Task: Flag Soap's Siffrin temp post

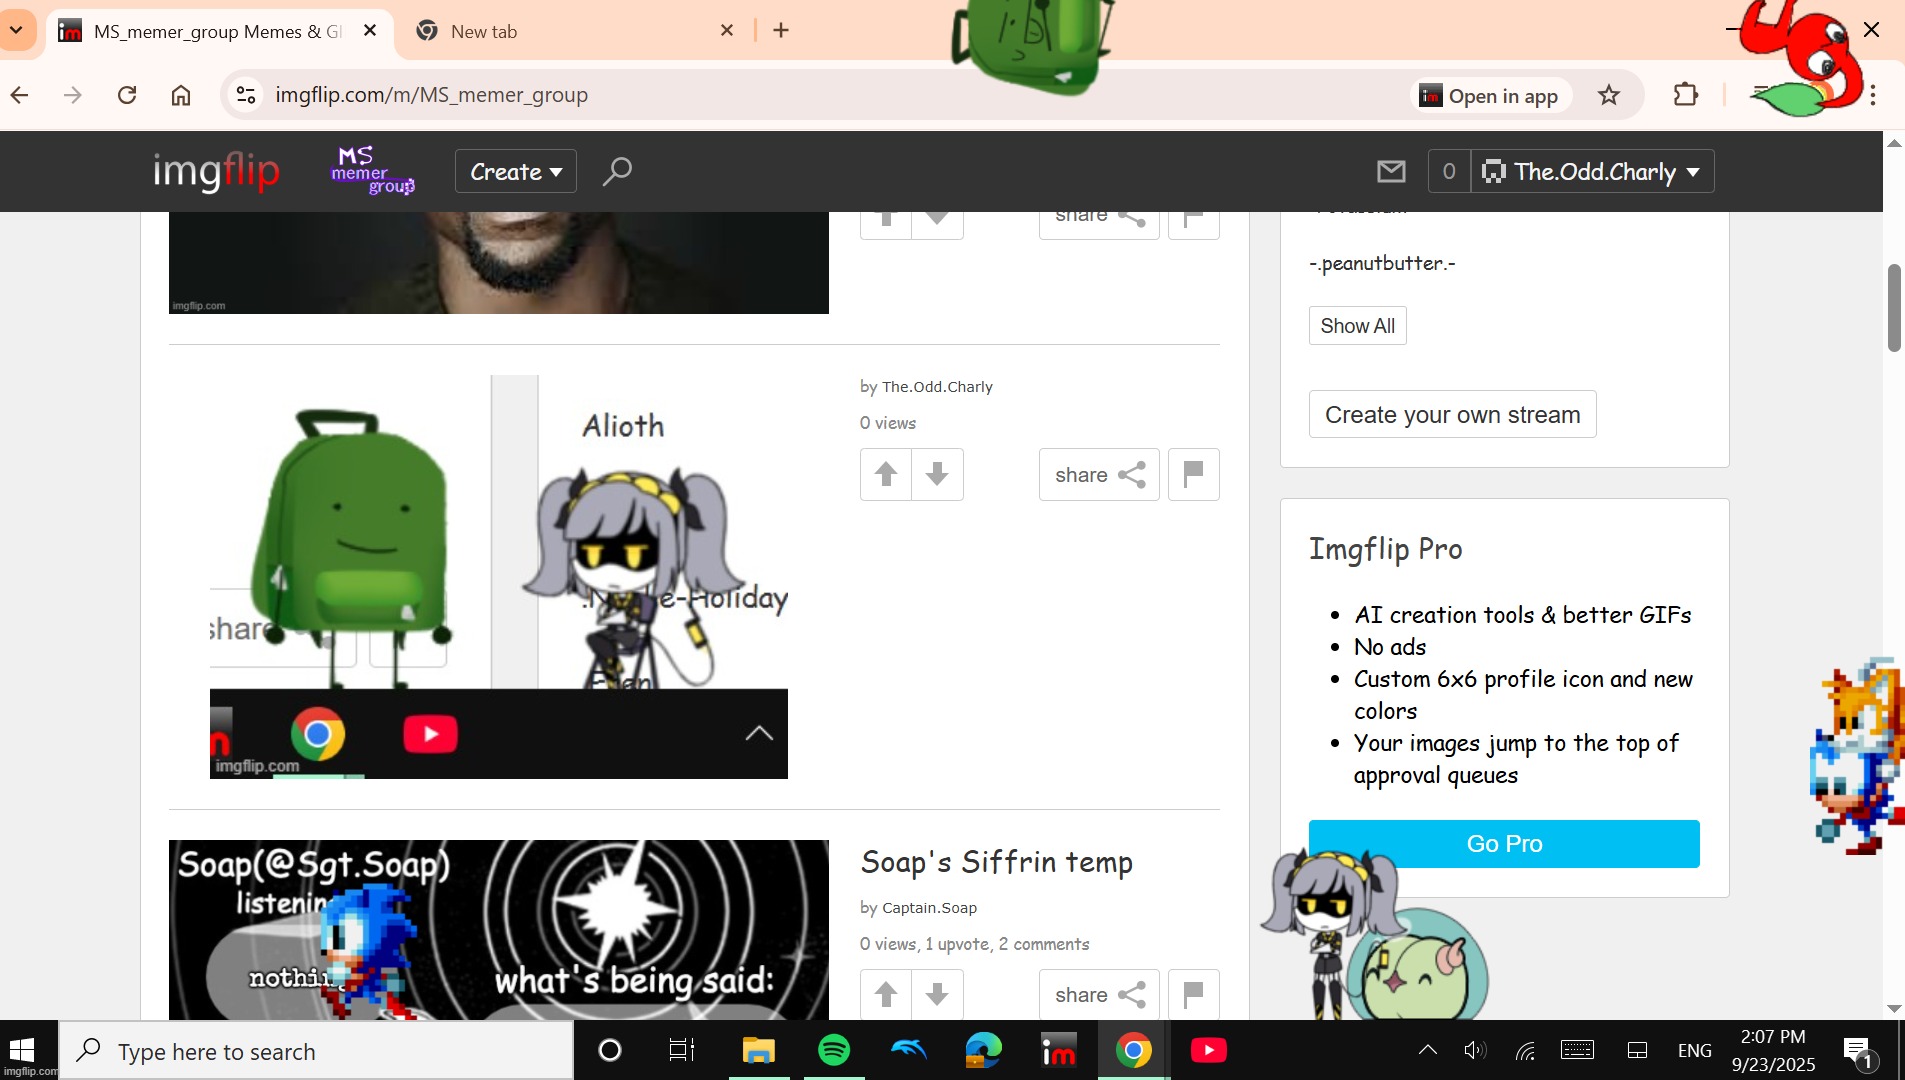Action: [1193, 994]
